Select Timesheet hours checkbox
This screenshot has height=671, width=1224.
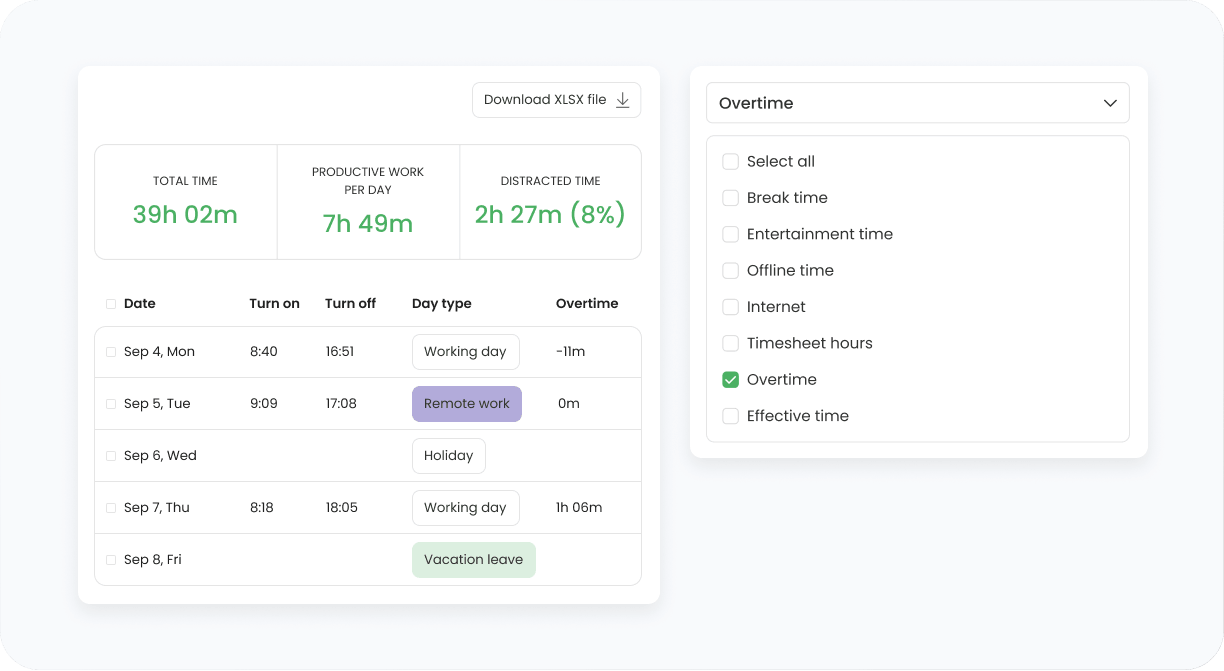click(731, 343)
